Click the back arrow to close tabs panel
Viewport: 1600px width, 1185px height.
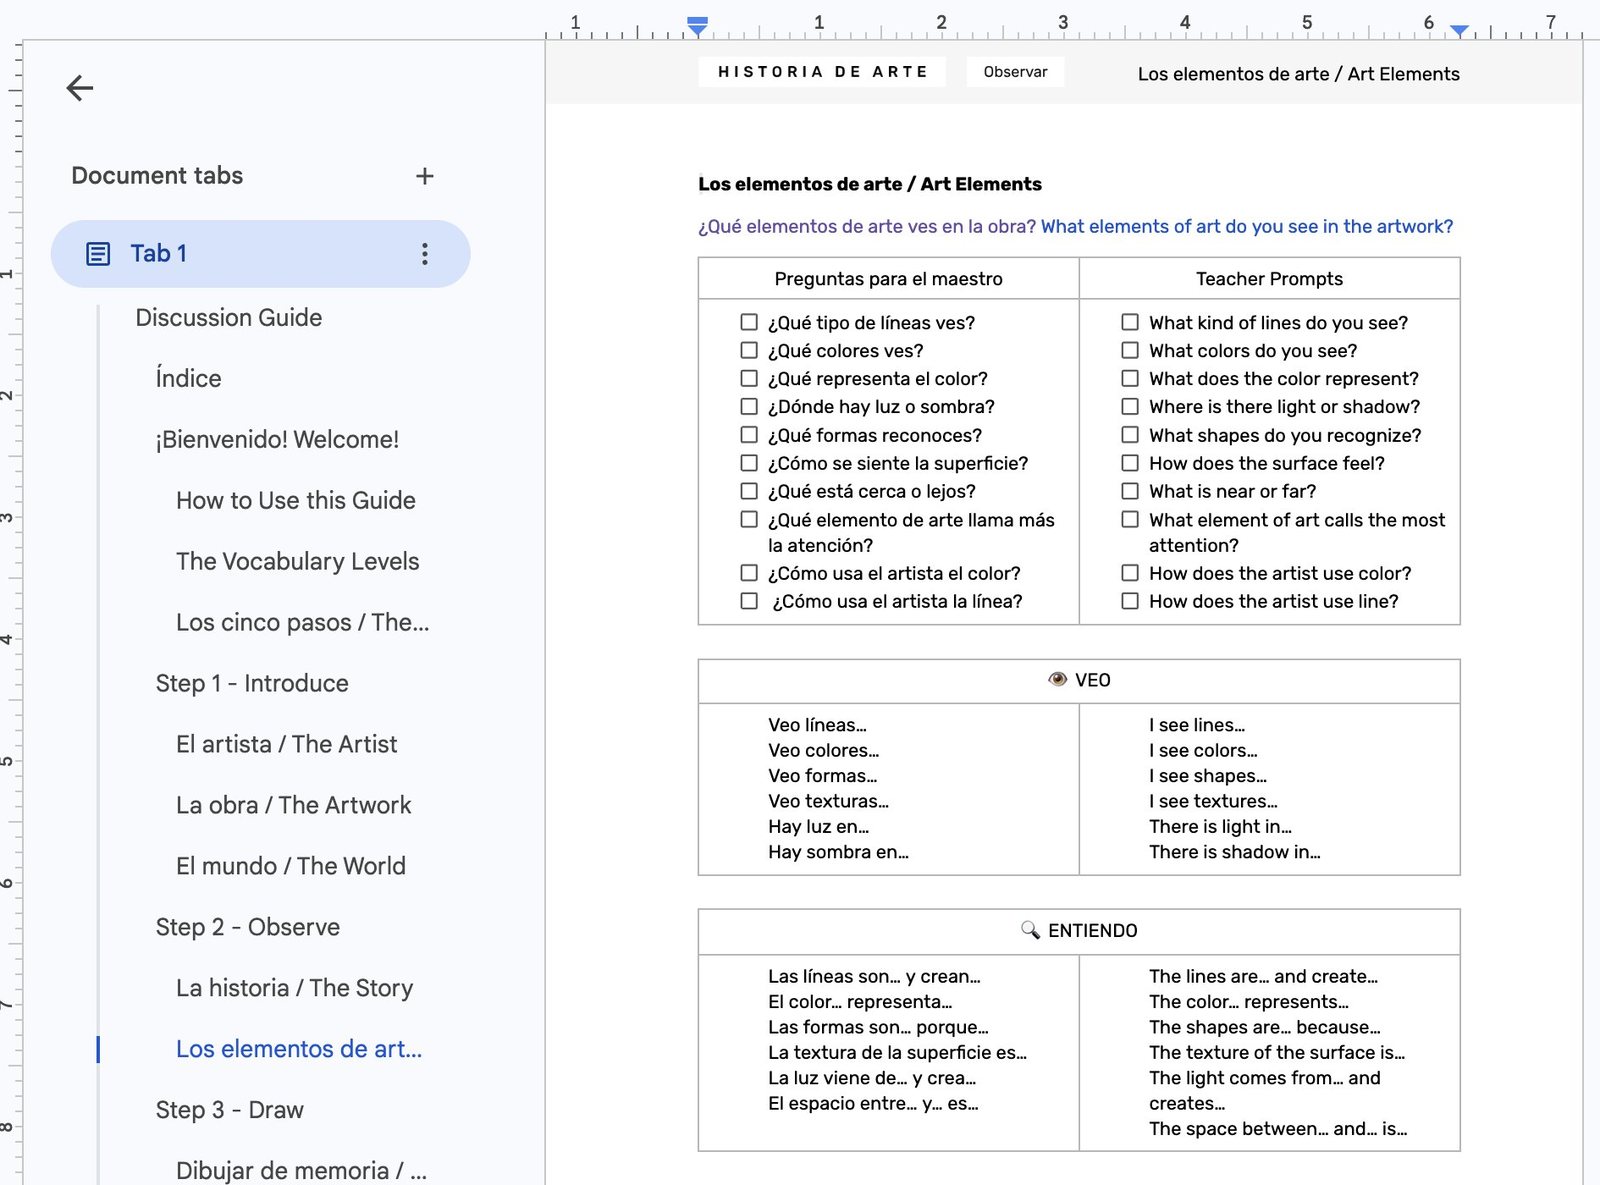[x=80, y=88]
